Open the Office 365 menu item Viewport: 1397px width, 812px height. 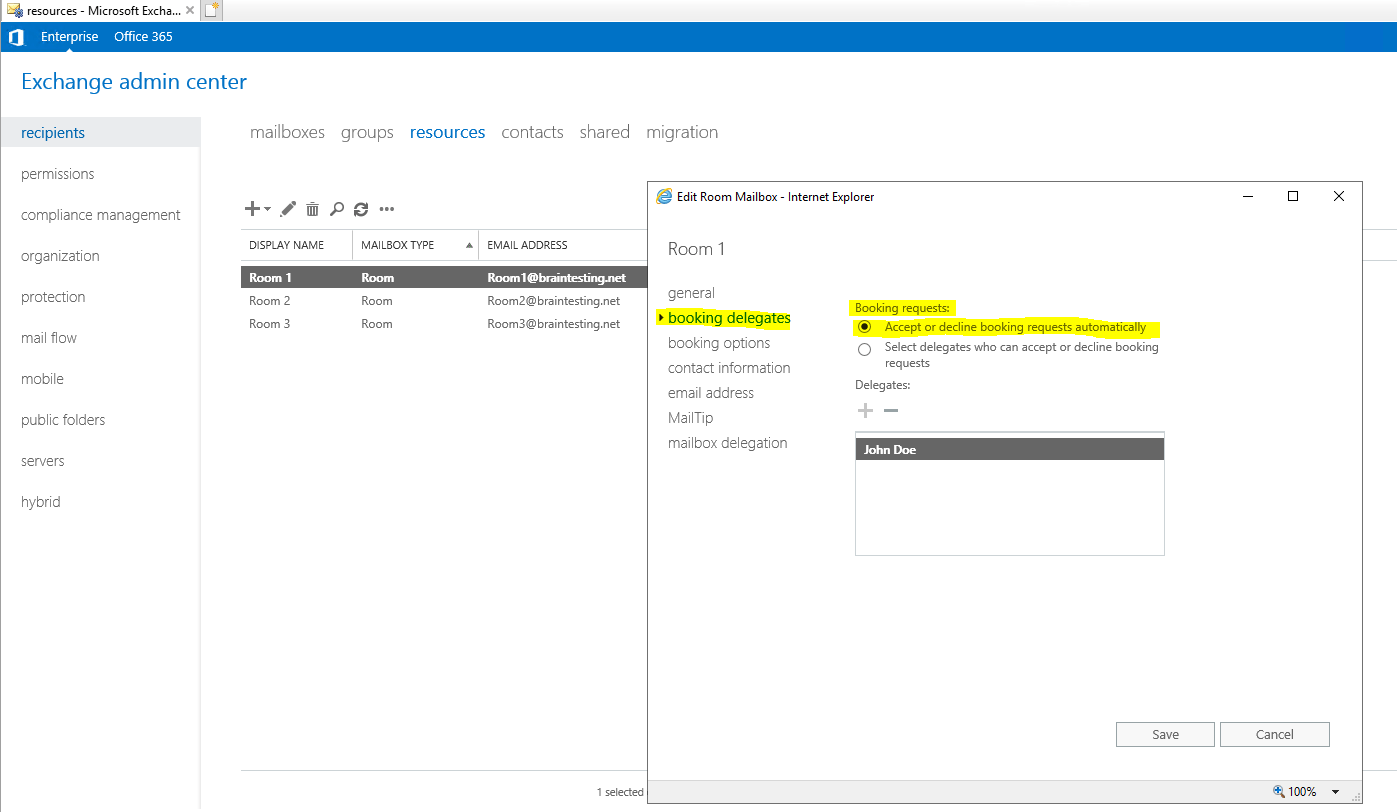pos(143,36)
